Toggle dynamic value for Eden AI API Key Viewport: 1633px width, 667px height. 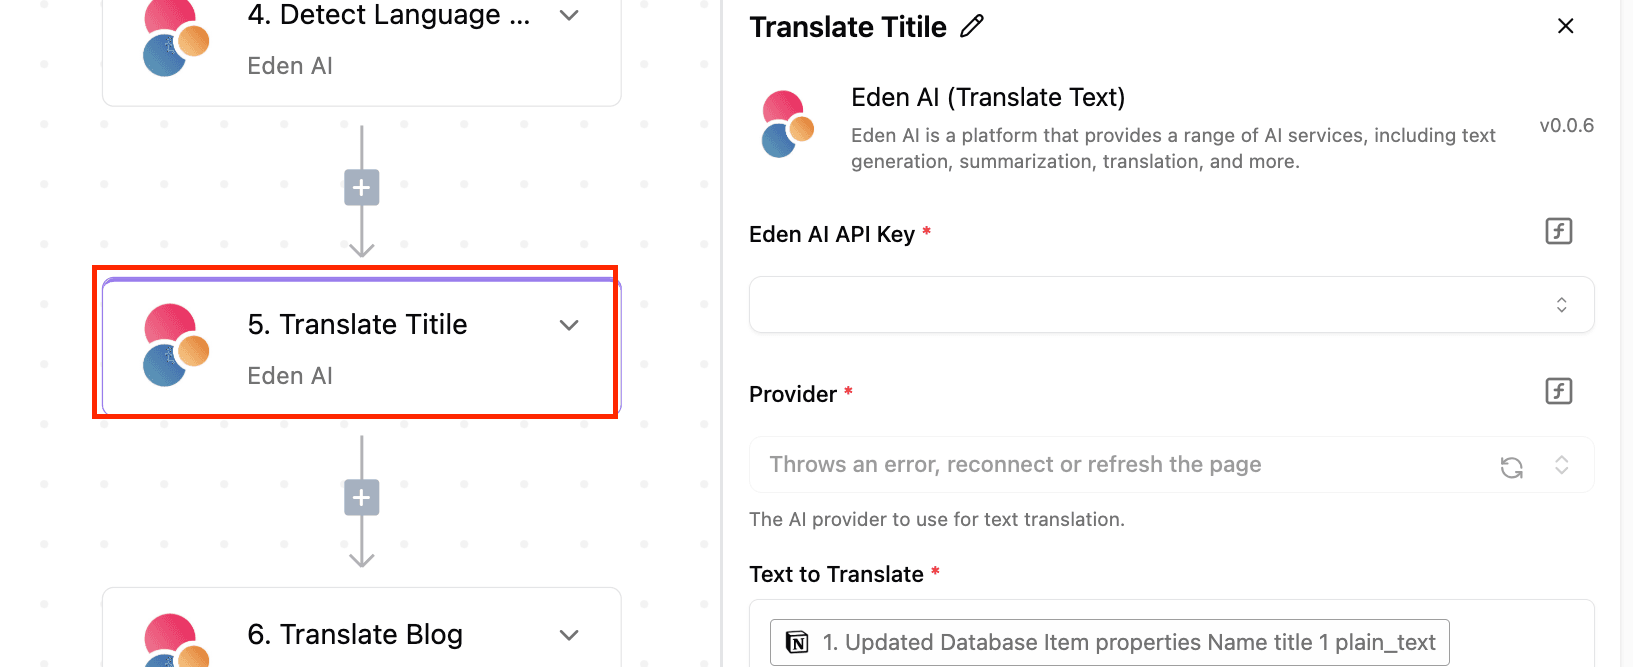(x=1558, y=232)
